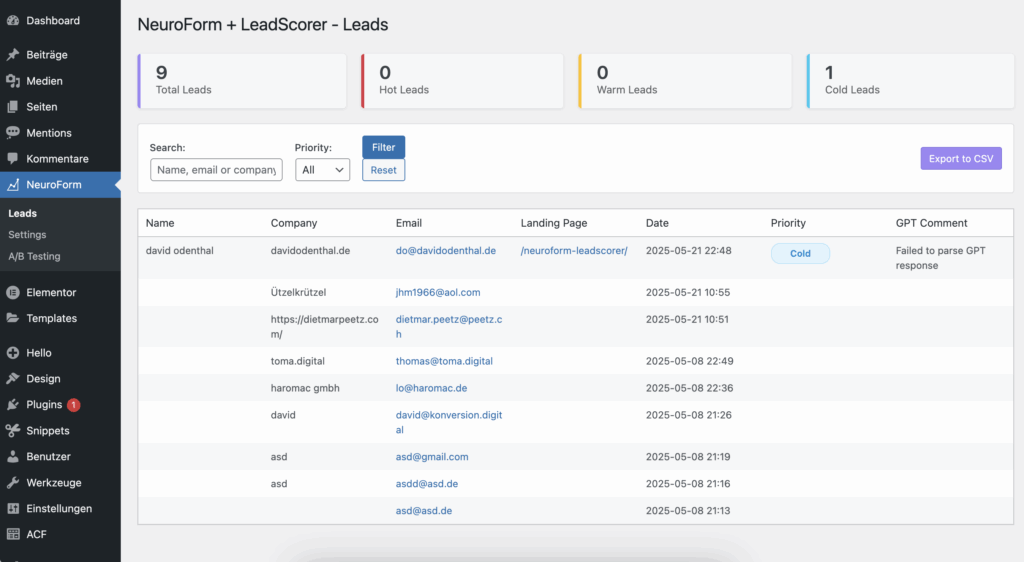
Task: Click the Snippets scissors icon
Action: (12, 431)
